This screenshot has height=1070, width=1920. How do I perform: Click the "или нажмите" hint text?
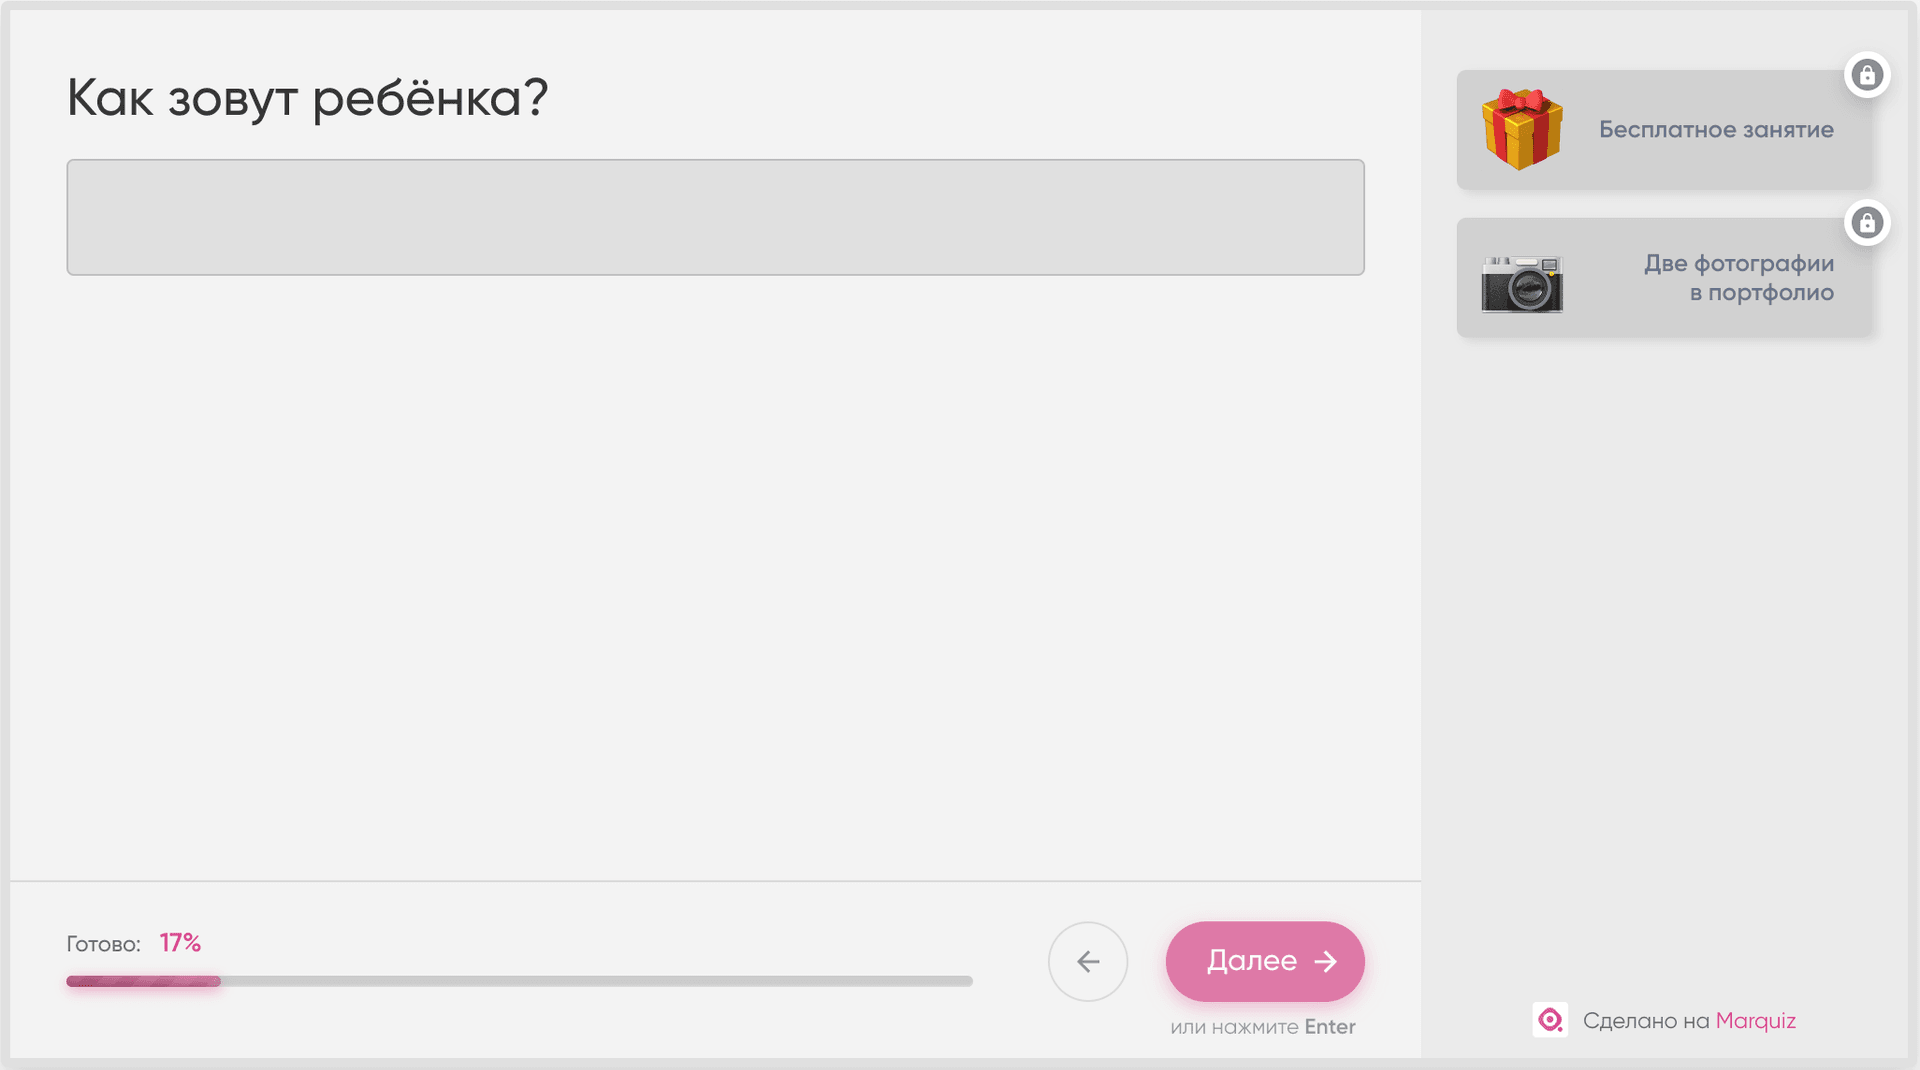coord(1234,1027)
